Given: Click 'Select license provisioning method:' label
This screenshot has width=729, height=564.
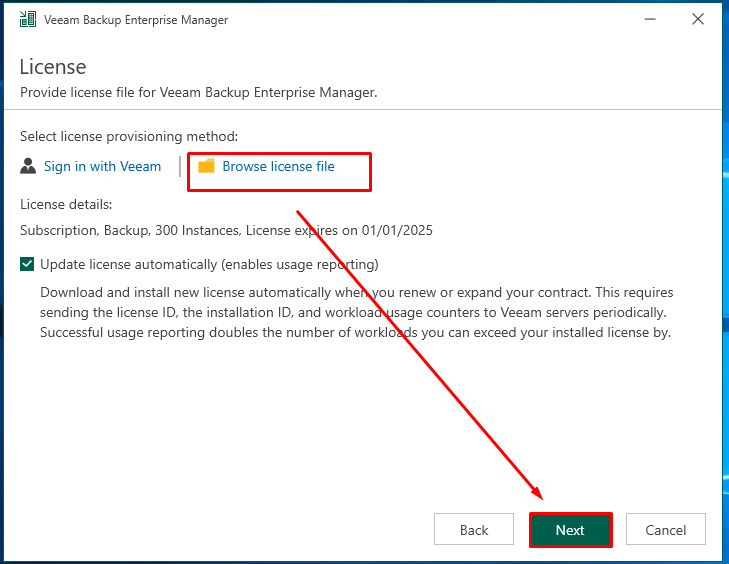Looking at the screenshot, I should (x=129, y=137).
